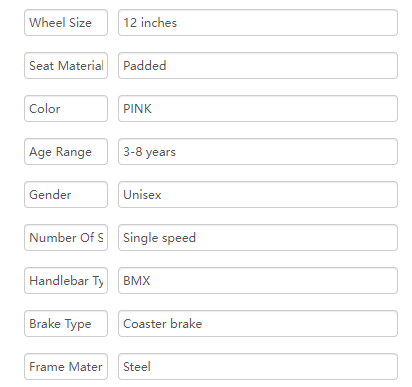Click the Single speed value field
This screenshot has height=387, width=412.
tap(258, 238)
